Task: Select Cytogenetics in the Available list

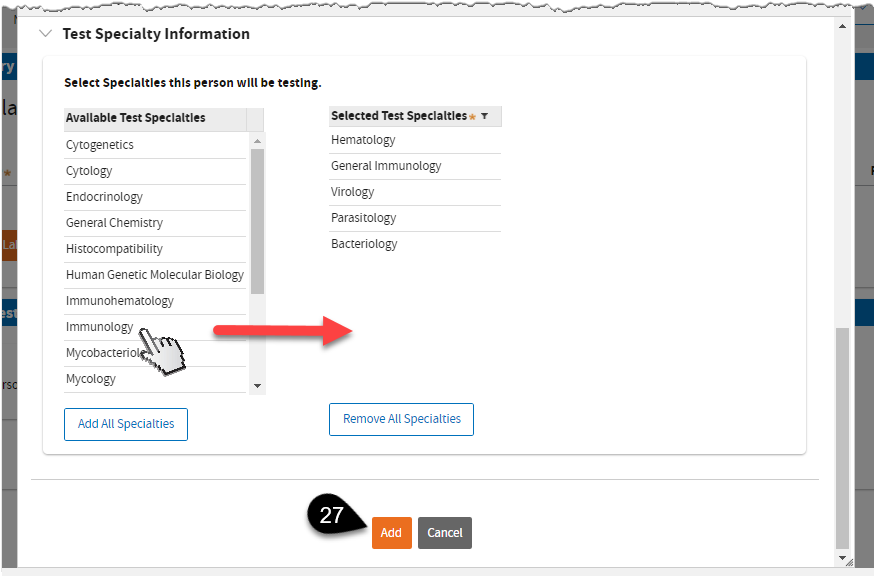Action: coord(100,145)
